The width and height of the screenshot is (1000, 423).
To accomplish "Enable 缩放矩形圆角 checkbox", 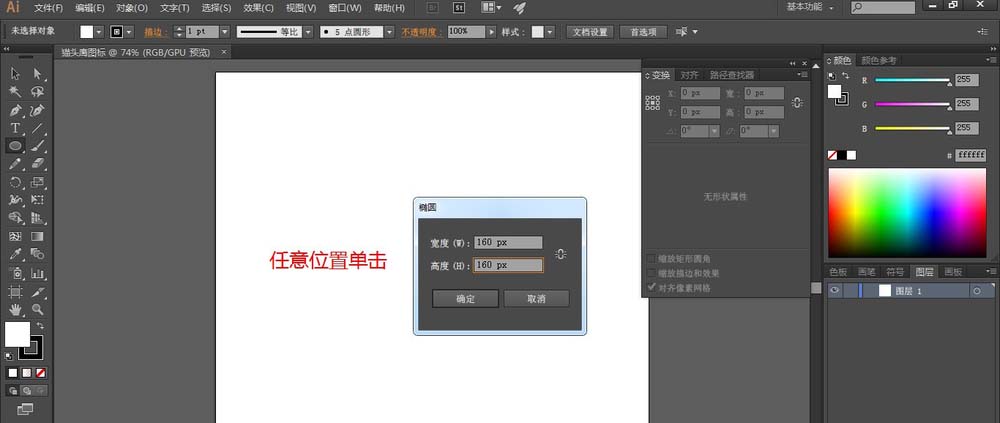I will (652, 259).
